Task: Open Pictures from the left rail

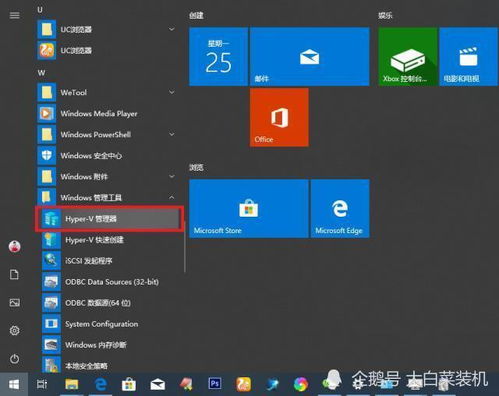Action: [x=14, y=303]
